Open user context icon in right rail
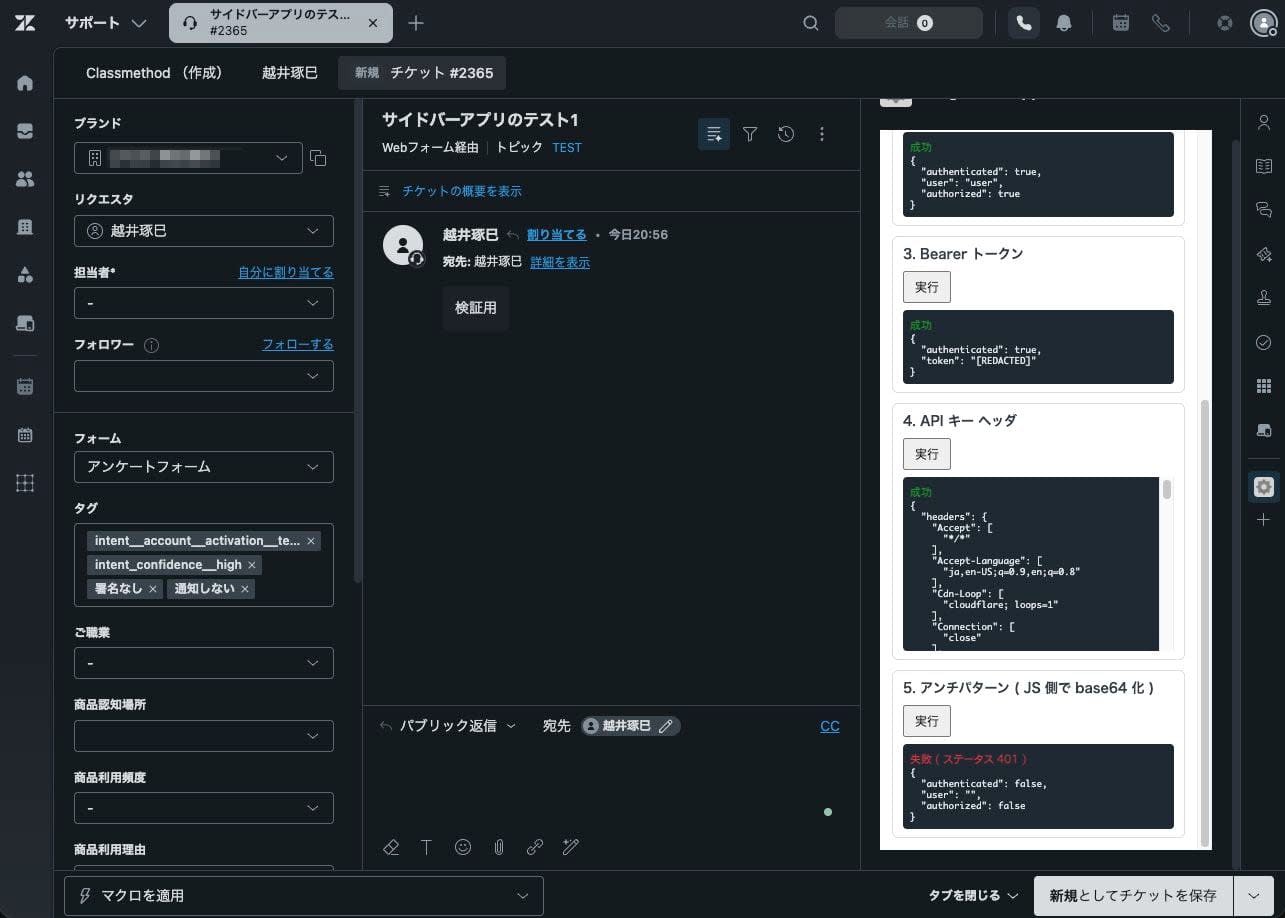 tap(1263, 122)
